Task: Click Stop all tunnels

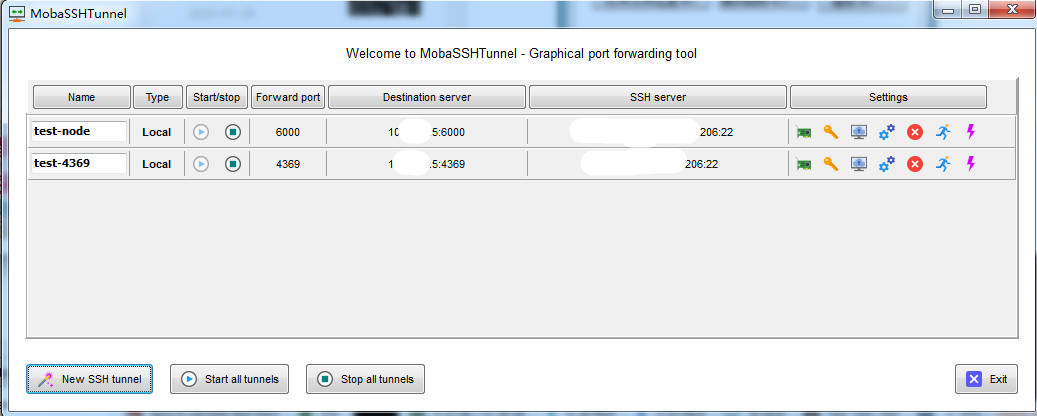Action: (x=365, y=379)
